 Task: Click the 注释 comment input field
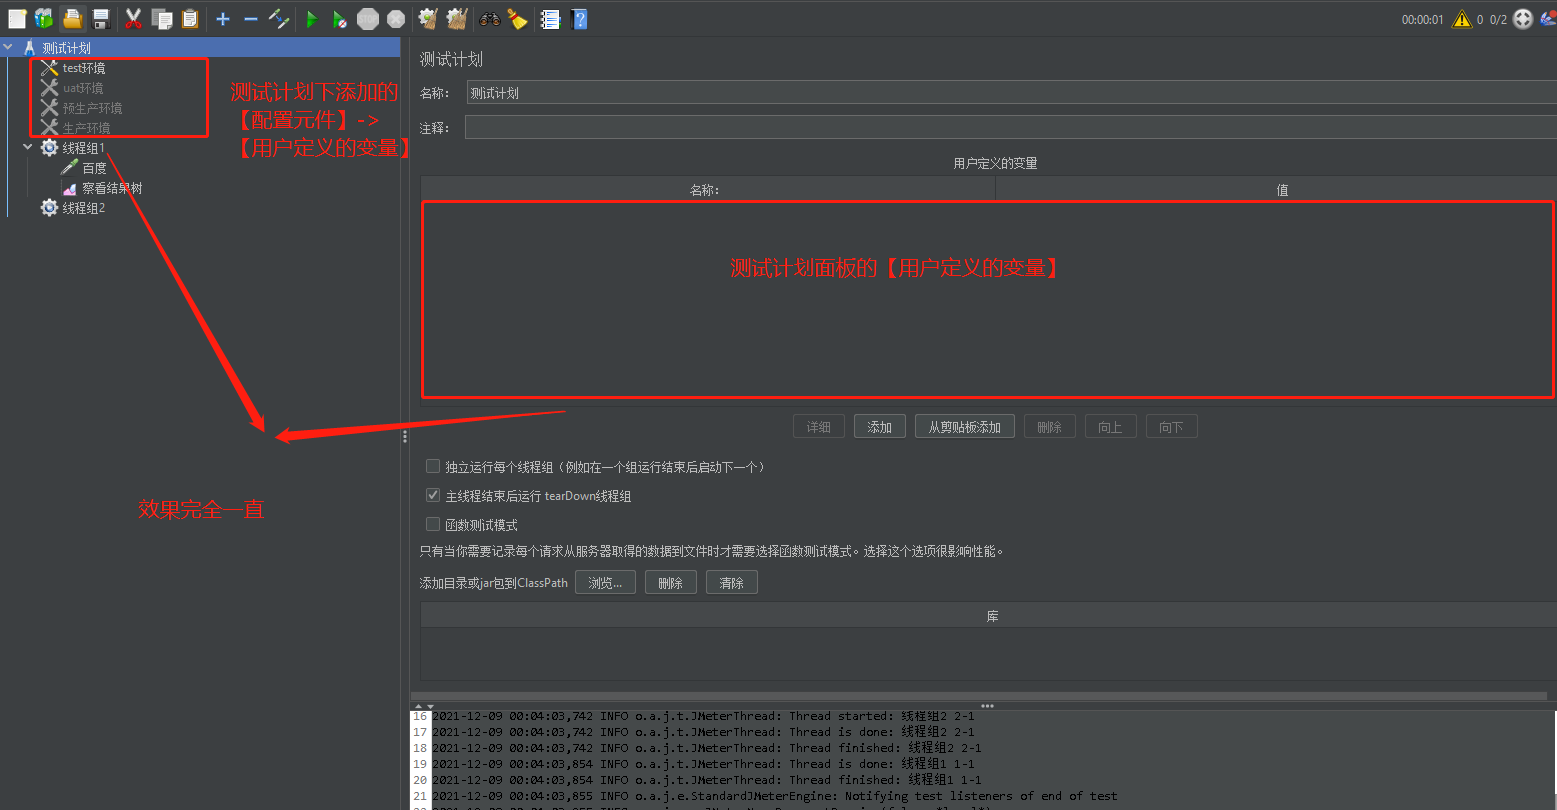click(1011, 127)
